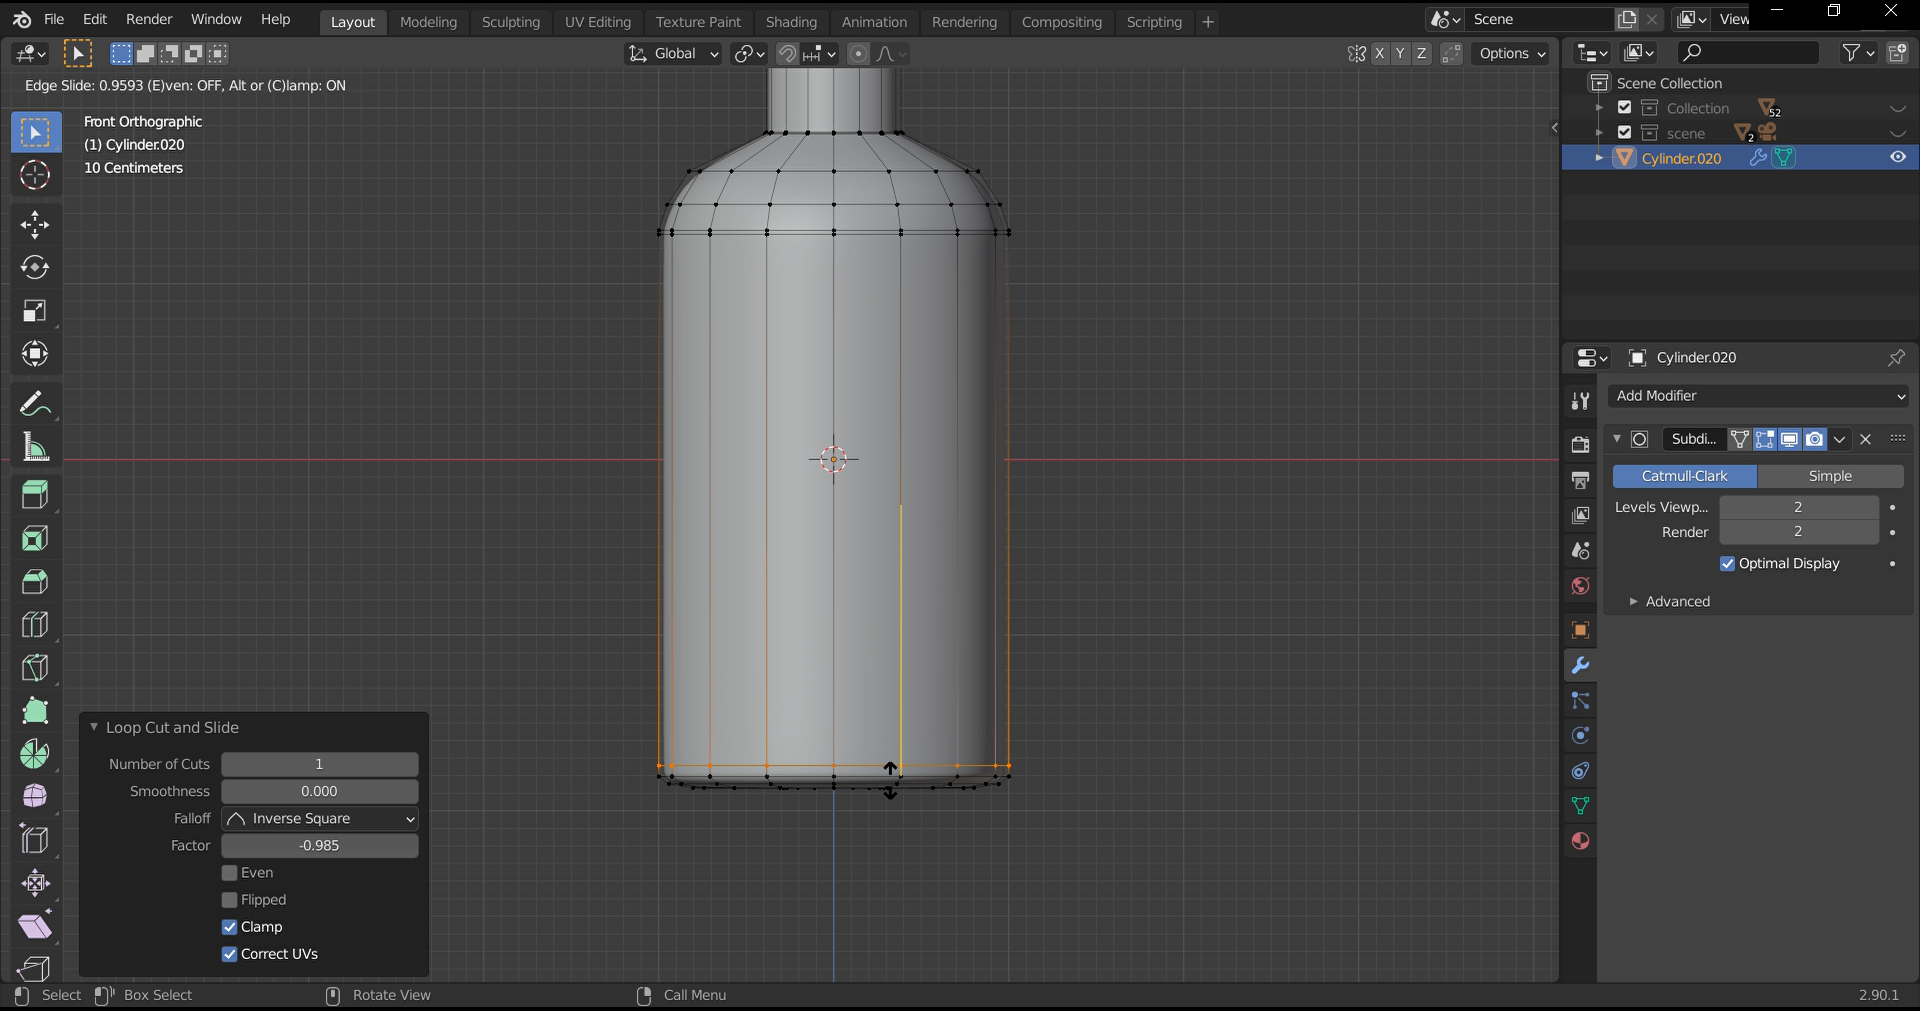Uncheck Correct UVs option
Screen dimensions: 1920x1011
point(229,954)
